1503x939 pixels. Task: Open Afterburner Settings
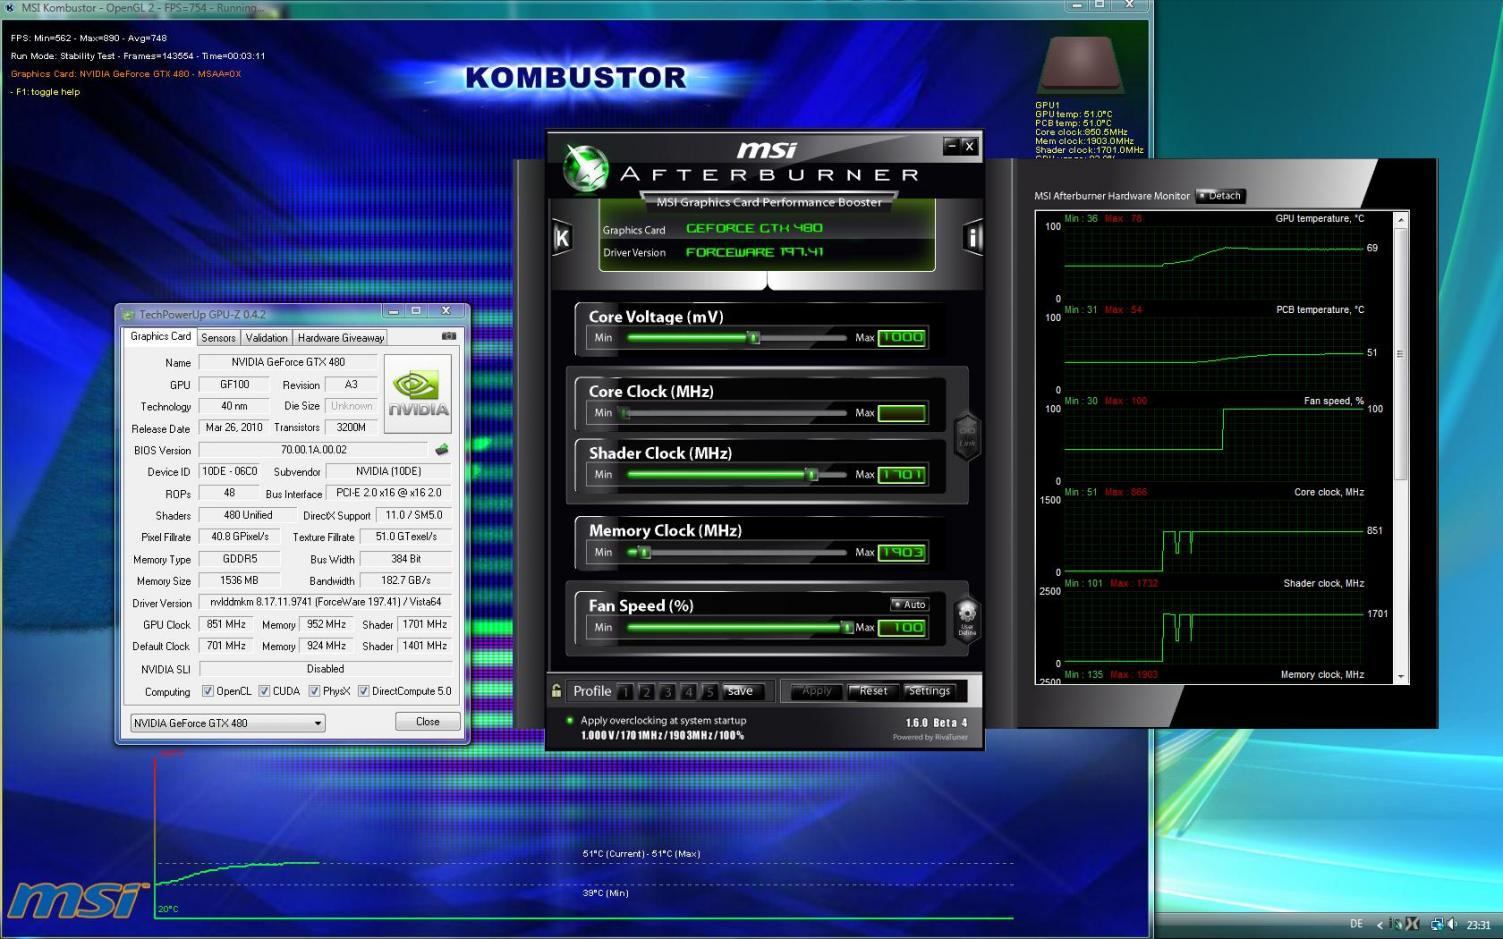click(x=929, y=691)
